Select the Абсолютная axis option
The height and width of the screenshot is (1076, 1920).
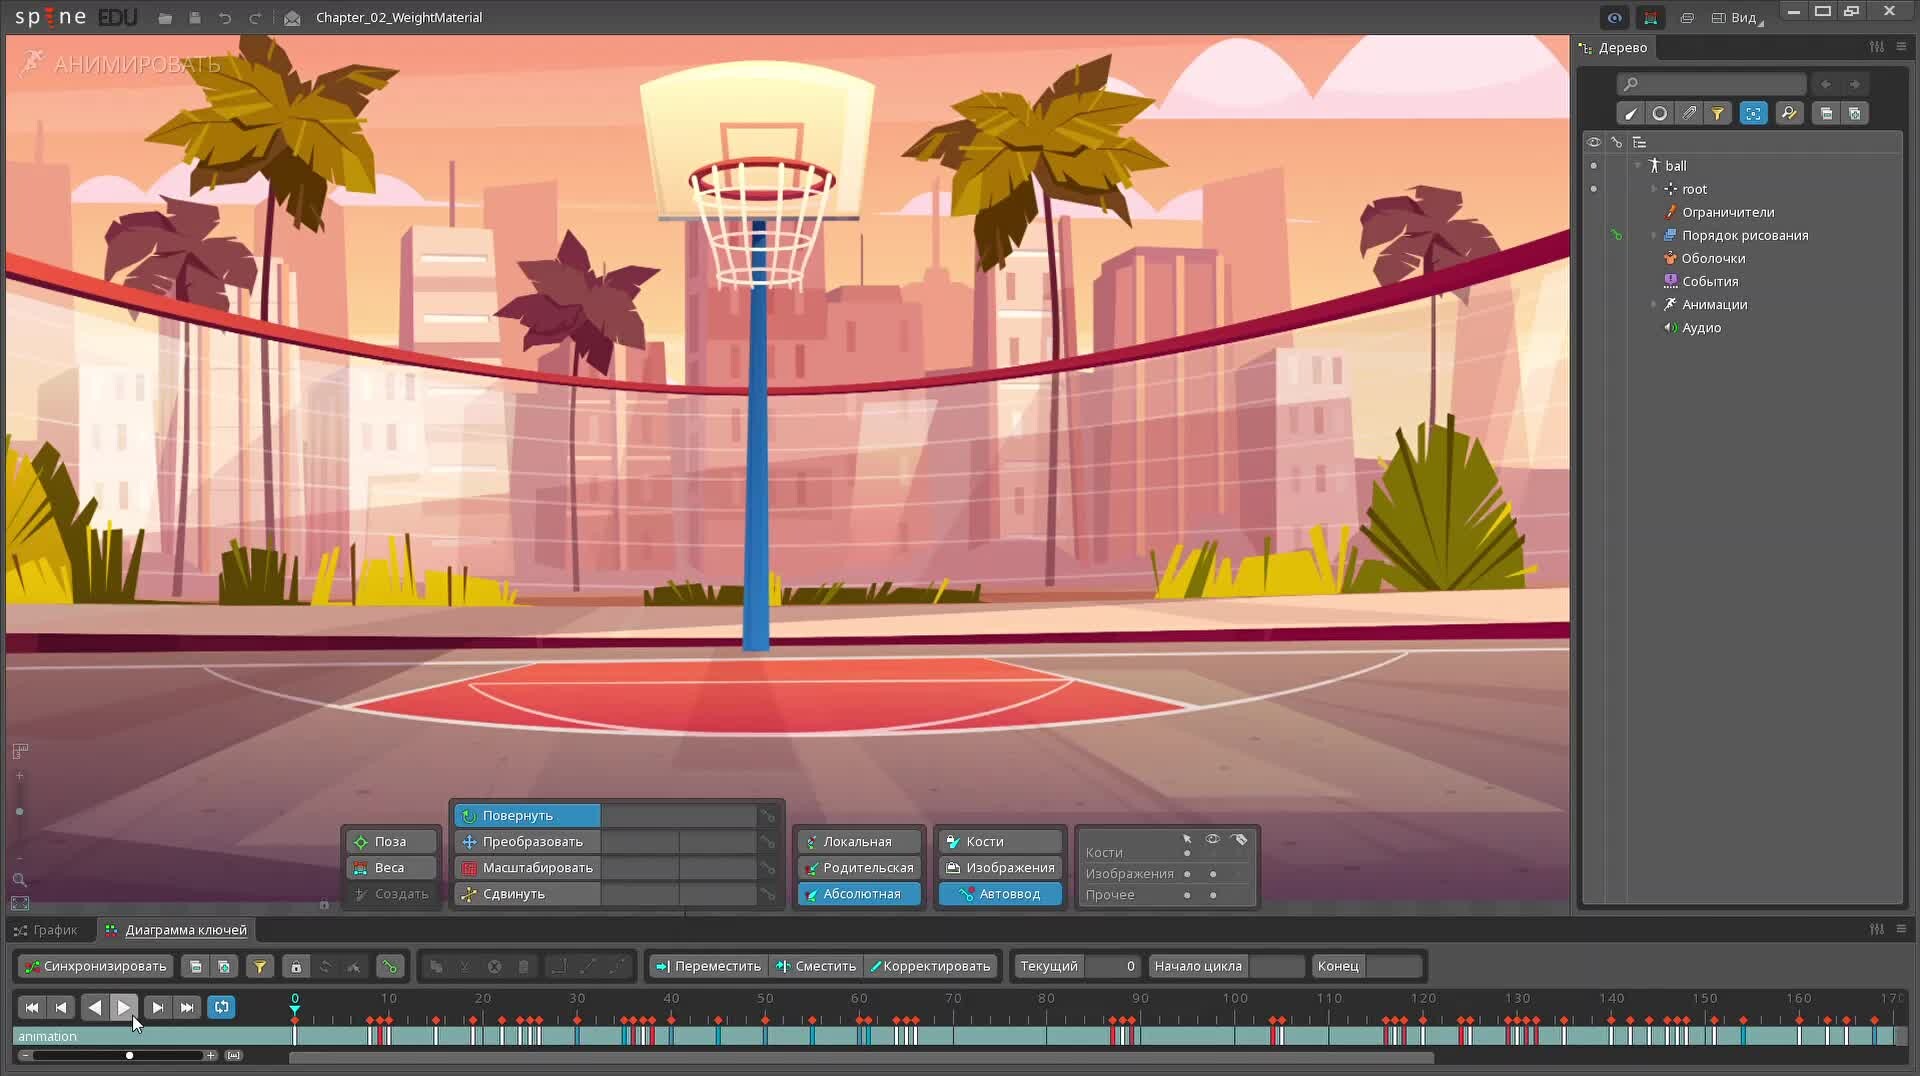[860, 894]
